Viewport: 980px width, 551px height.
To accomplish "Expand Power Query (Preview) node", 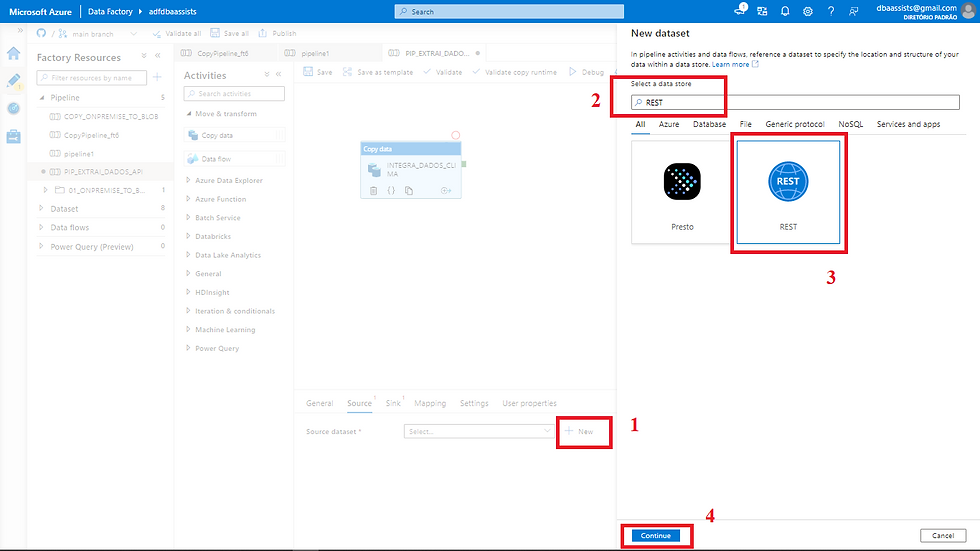I will click(x=41, y=246).
